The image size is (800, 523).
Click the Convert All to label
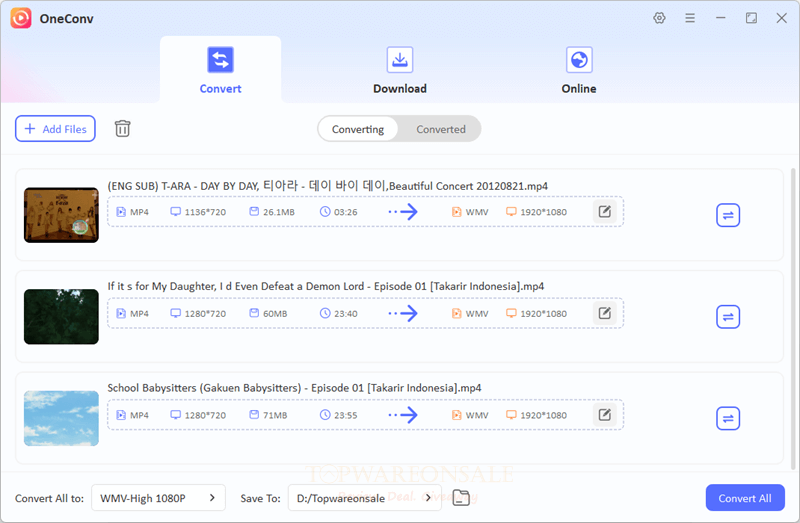point(49,499)
